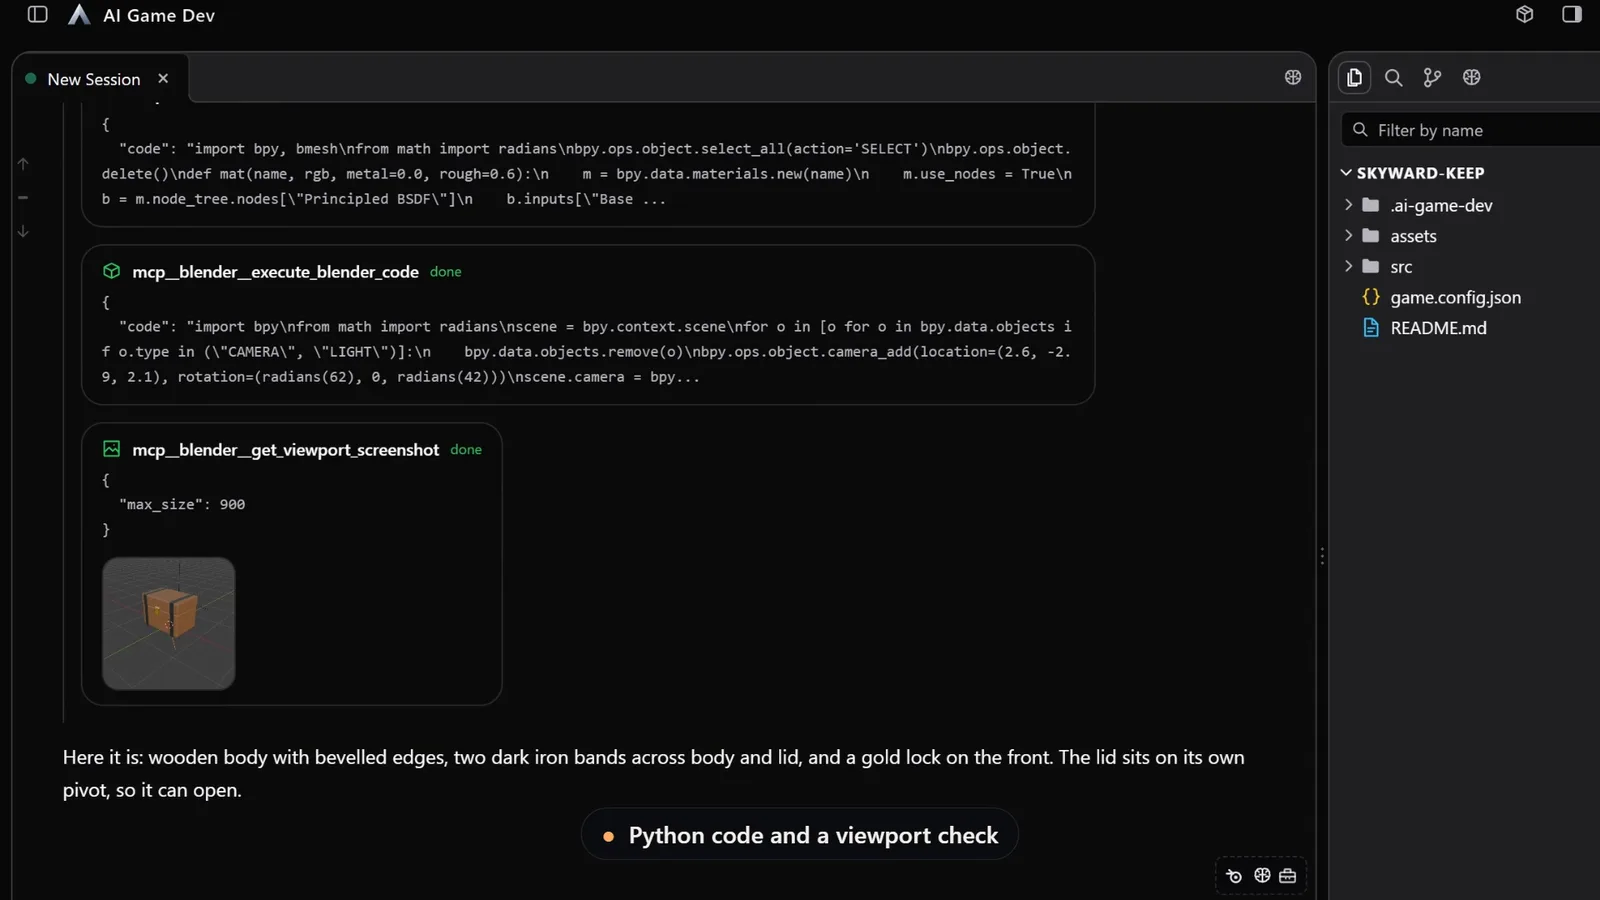1600x900 pixels.
Task: Click the done status beside execute_blender_code
Action: click(x=446, y=272)
